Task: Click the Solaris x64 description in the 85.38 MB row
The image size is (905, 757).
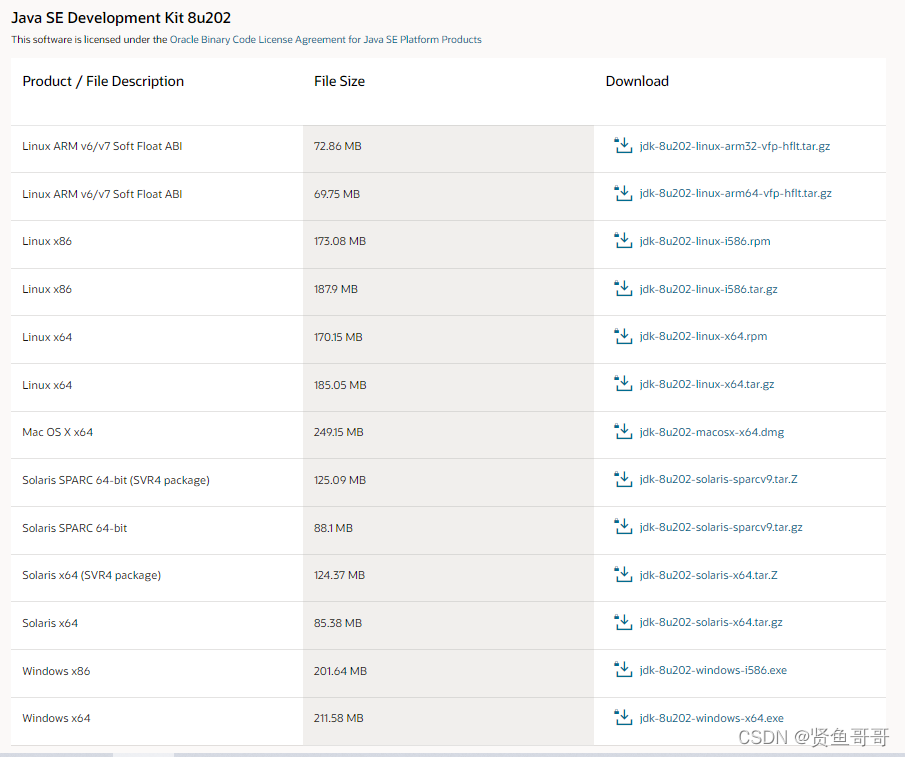Action: coord(50,623)
